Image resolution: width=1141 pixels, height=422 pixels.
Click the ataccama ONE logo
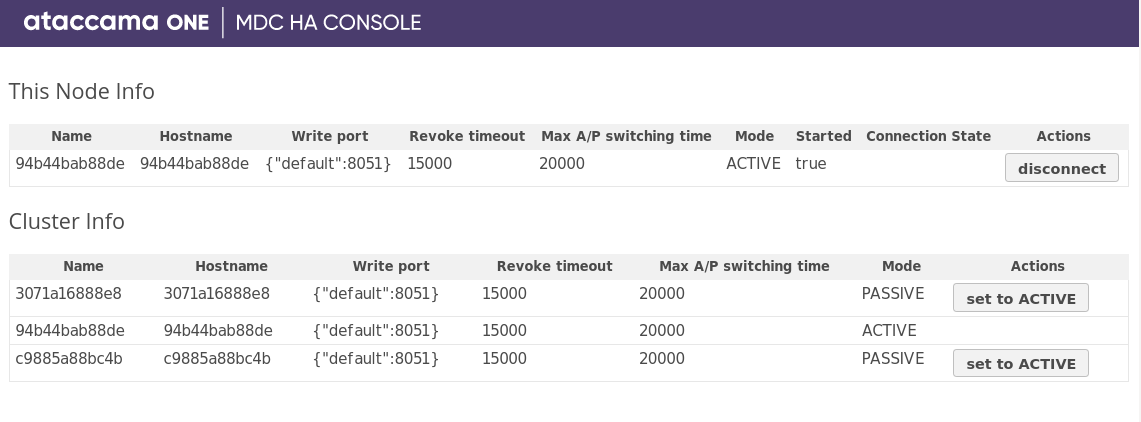tap(115, 23)
